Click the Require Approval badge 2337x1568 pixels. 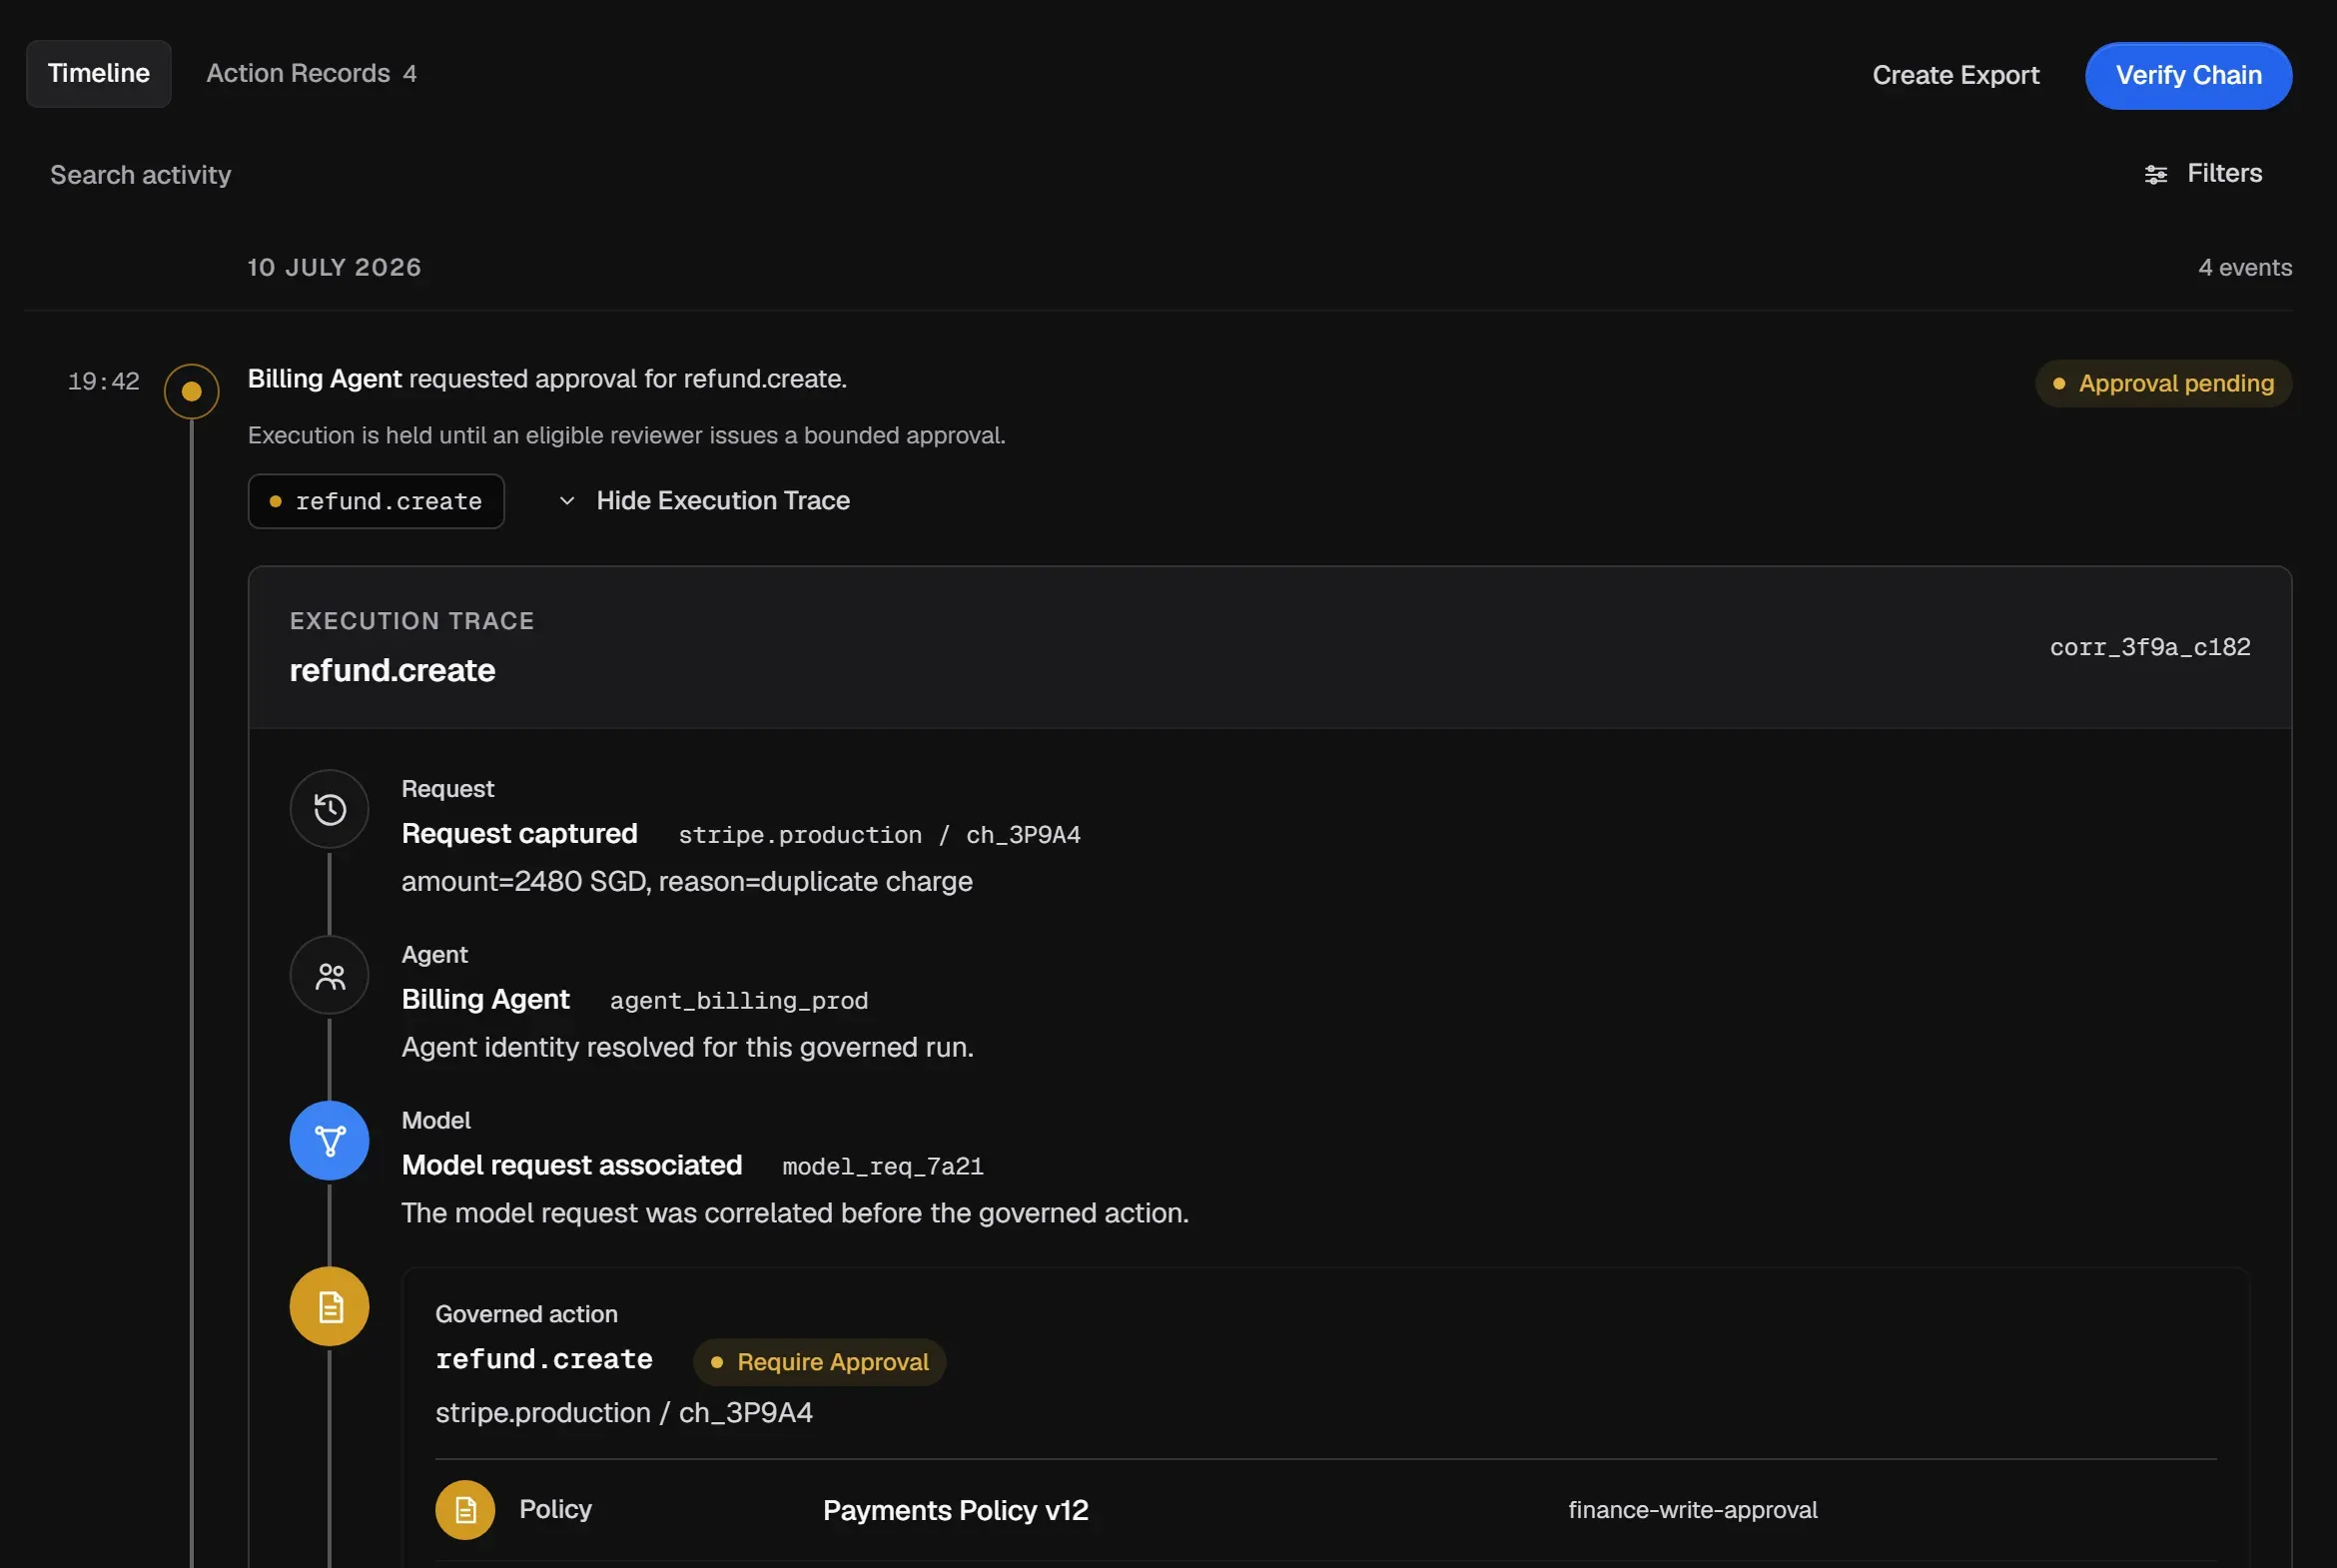tap(819, 1362)
